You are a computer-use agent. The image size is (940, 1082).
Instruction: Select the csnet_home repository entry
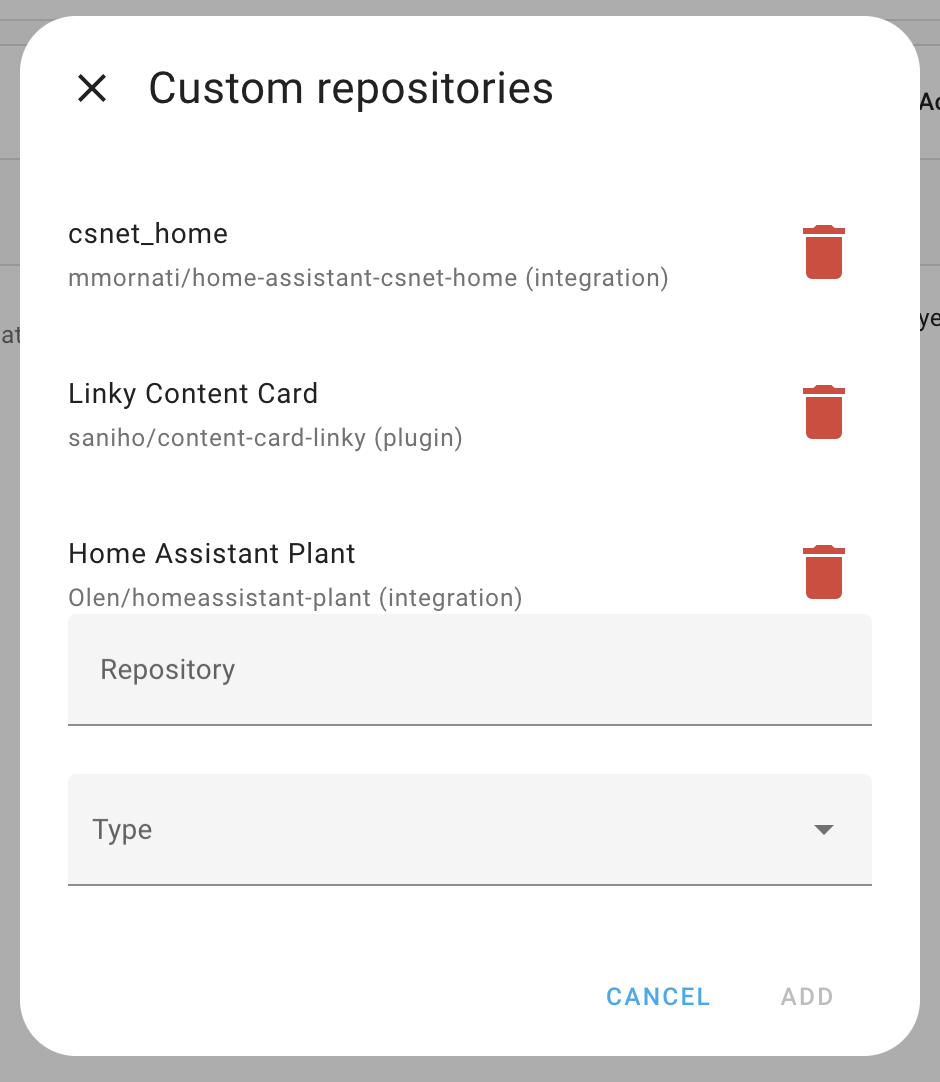tap(148, 234)
